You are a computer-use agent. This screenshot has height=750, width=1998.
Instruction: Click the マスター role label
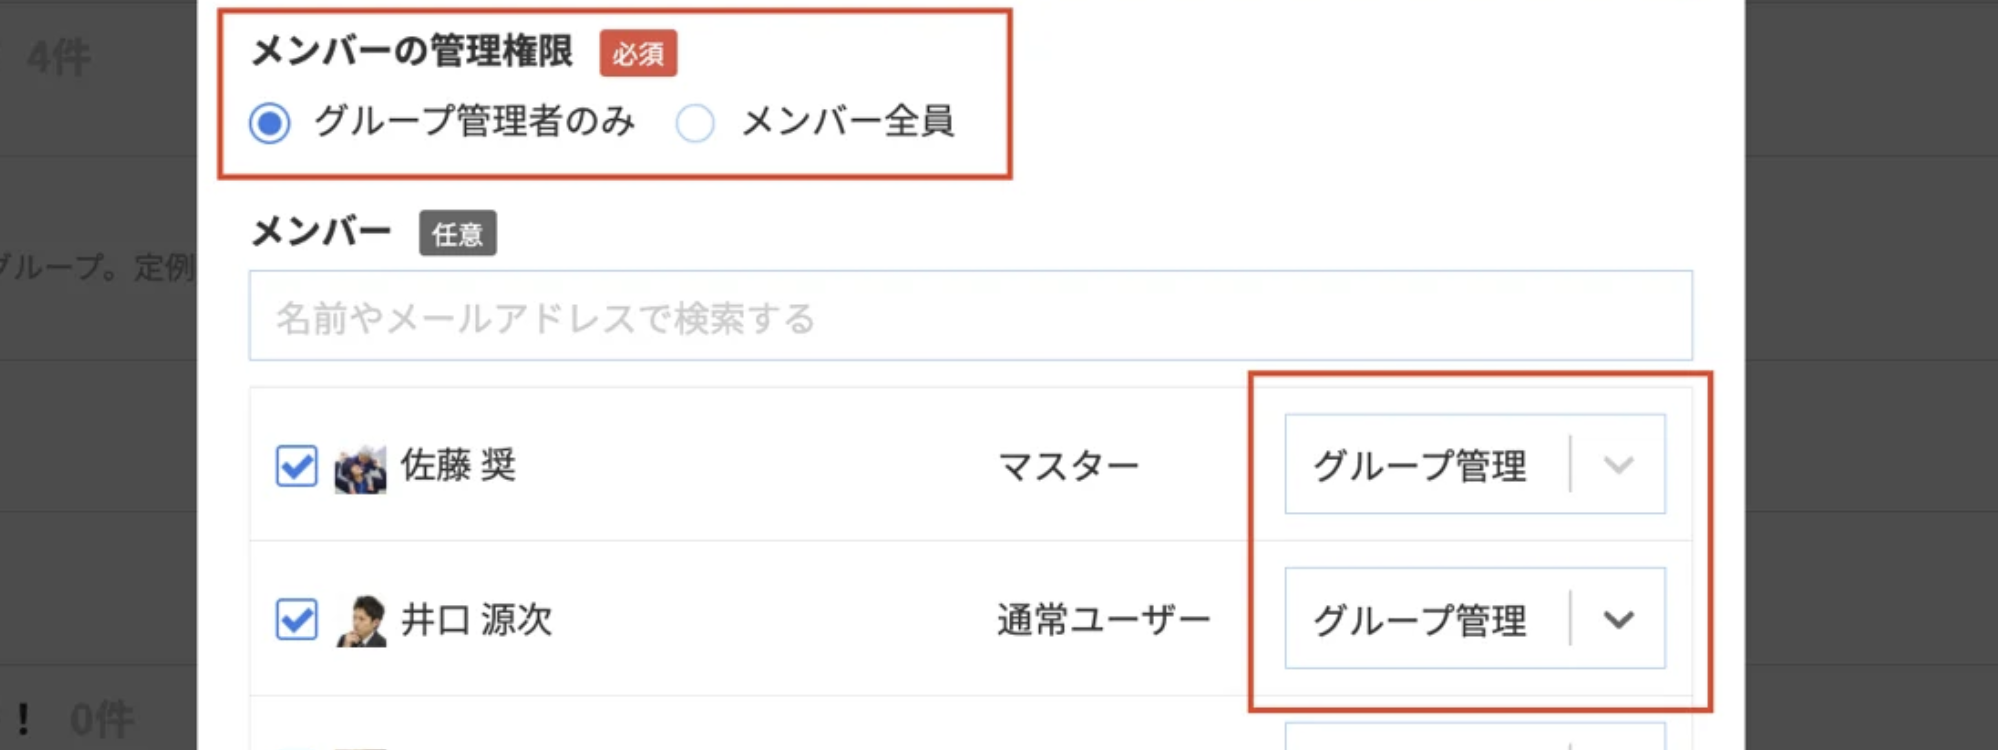(1069, 466)
